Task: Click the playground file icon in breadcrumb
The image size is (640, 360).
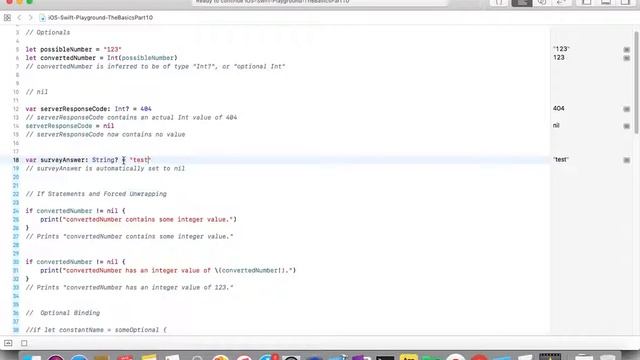Action: 42,18
